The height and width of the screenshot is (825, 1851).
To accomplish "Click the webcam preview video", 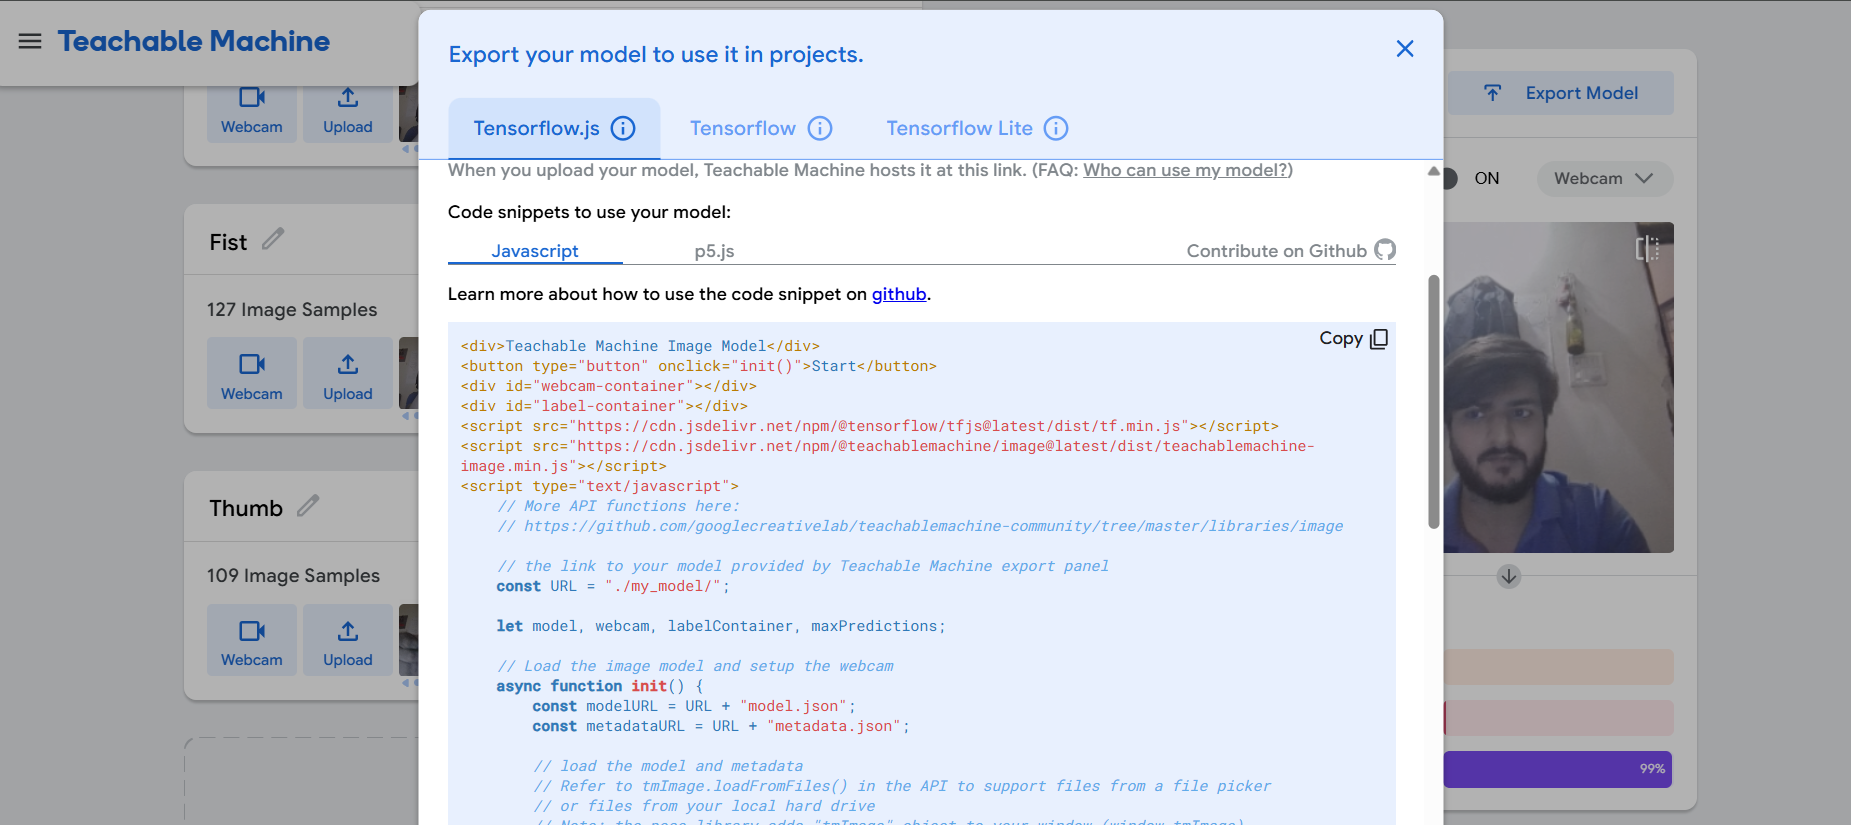I will coord(1559,387).
